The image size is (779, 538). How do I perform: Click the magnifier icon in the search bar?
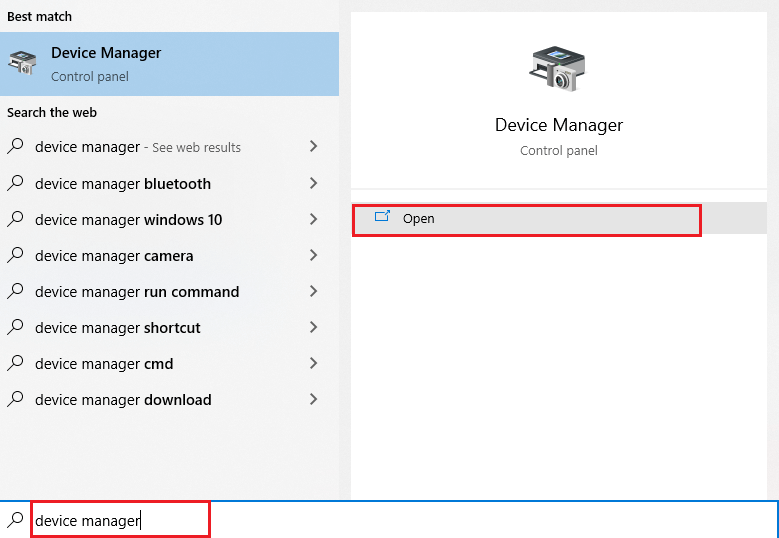click(x=16, y=519)
